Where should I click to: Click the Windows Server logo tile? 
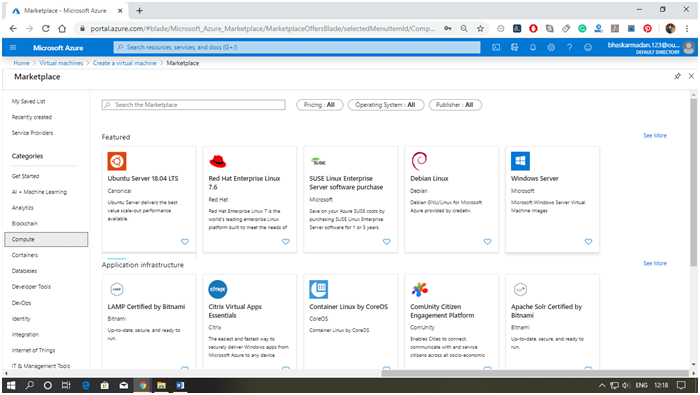[520, 161]
